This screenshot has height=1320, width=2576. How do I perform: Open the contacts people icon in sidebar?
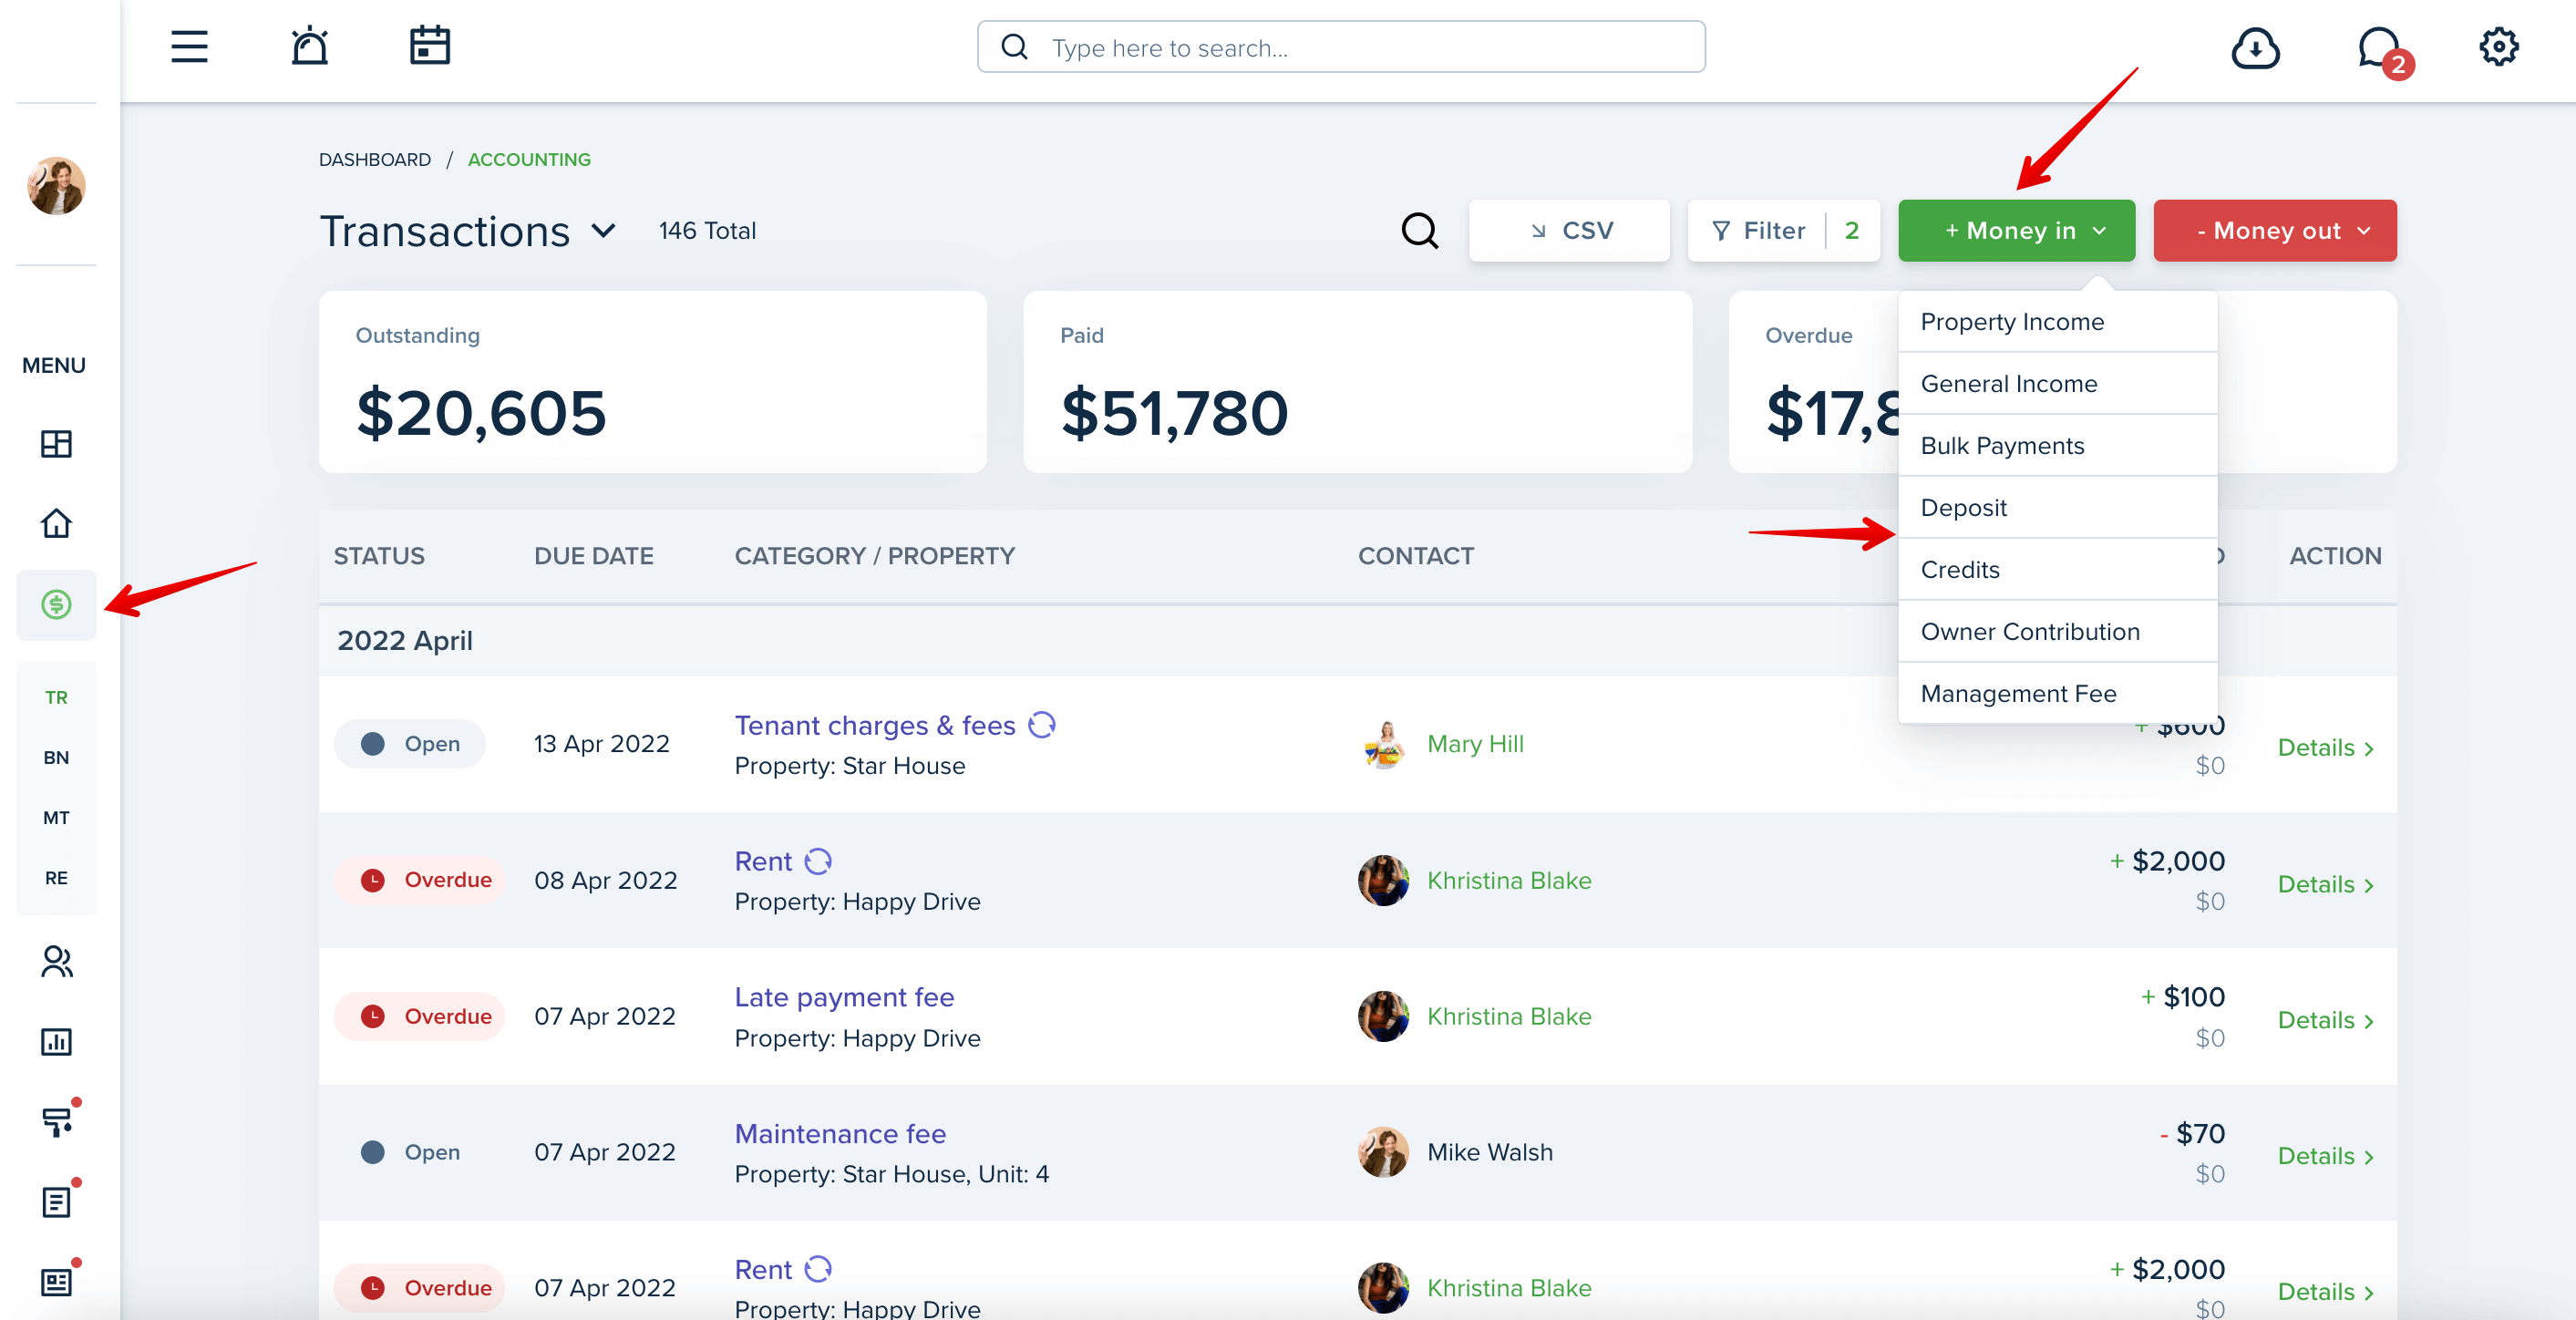pos(56,962)
